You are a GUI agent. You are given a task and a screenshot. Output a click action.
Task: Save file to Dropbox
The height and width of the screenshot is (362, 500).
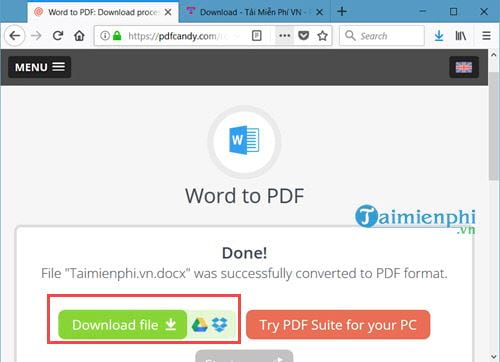pyautogui.click(x=220, y=324)
